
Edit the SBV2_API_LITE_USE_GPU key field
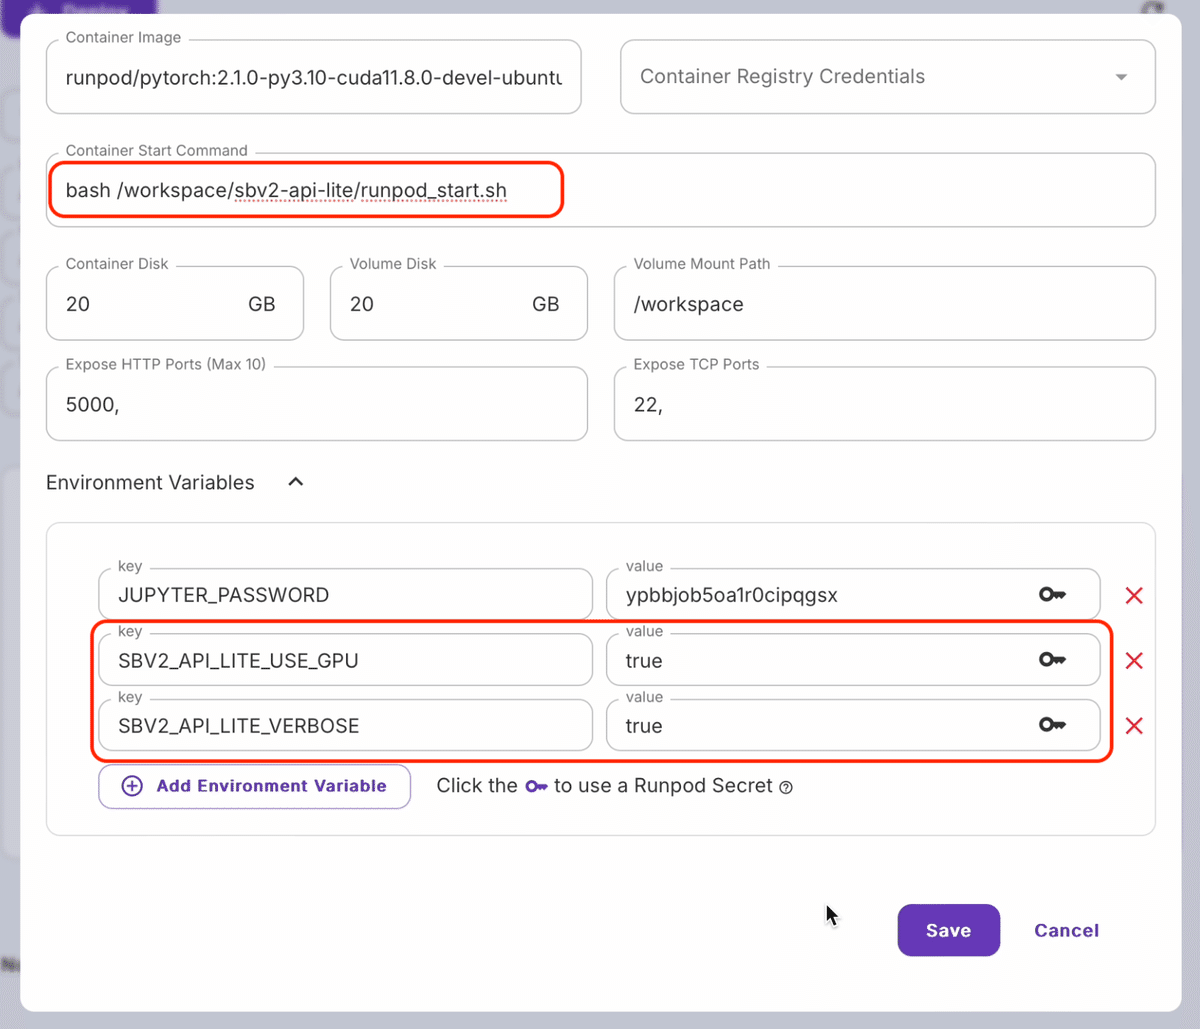[346, 660]
